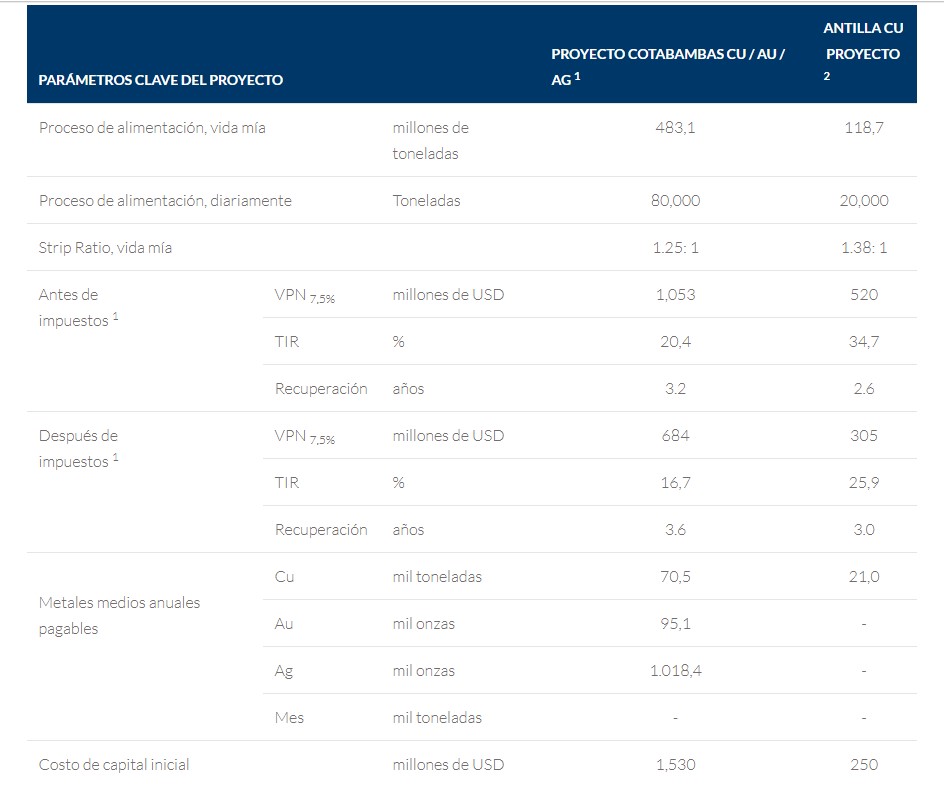Click the value 2.6

click(x=864, y=388)
